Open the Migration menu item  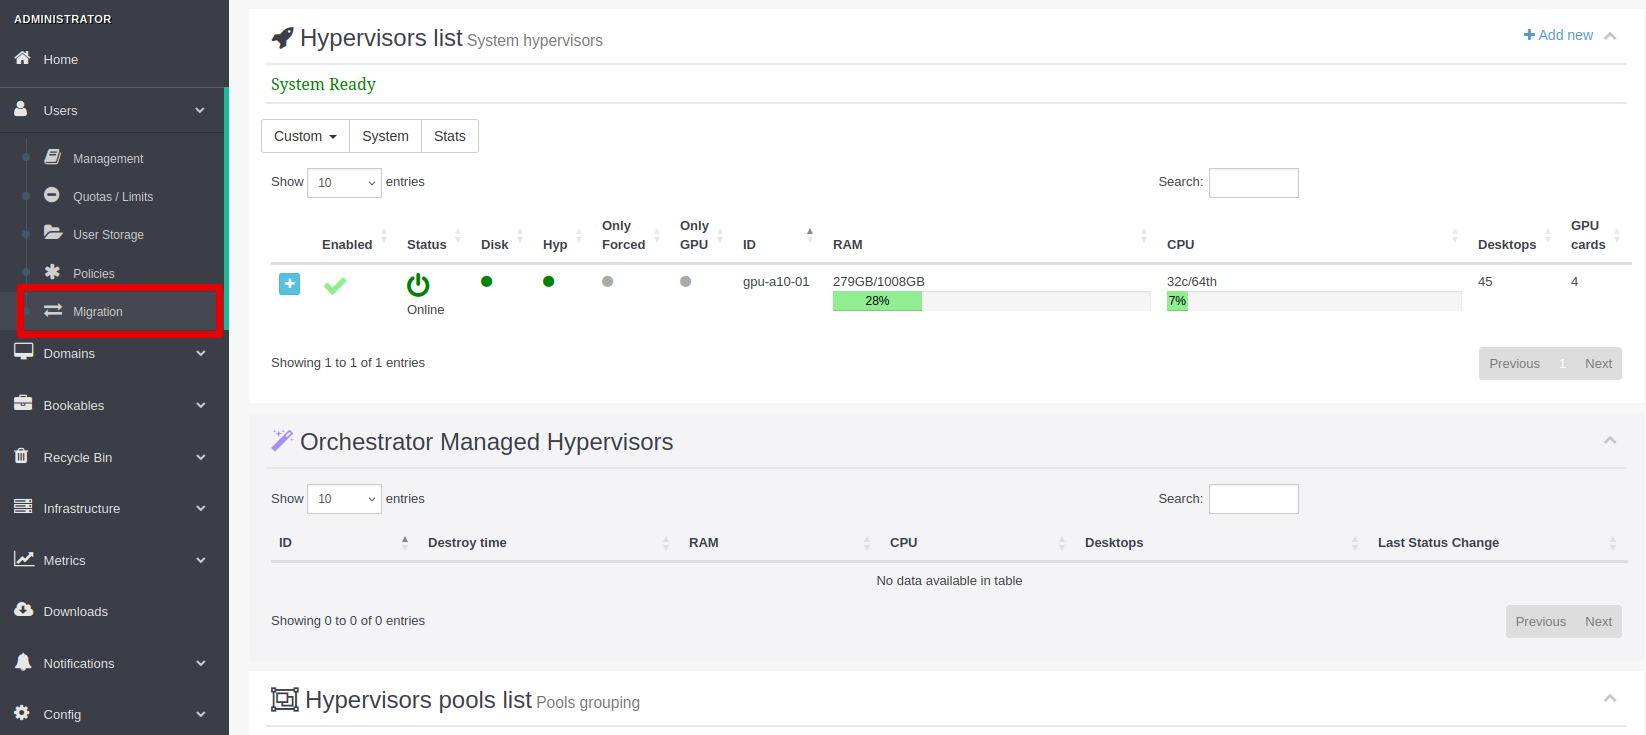coord(97,312)
